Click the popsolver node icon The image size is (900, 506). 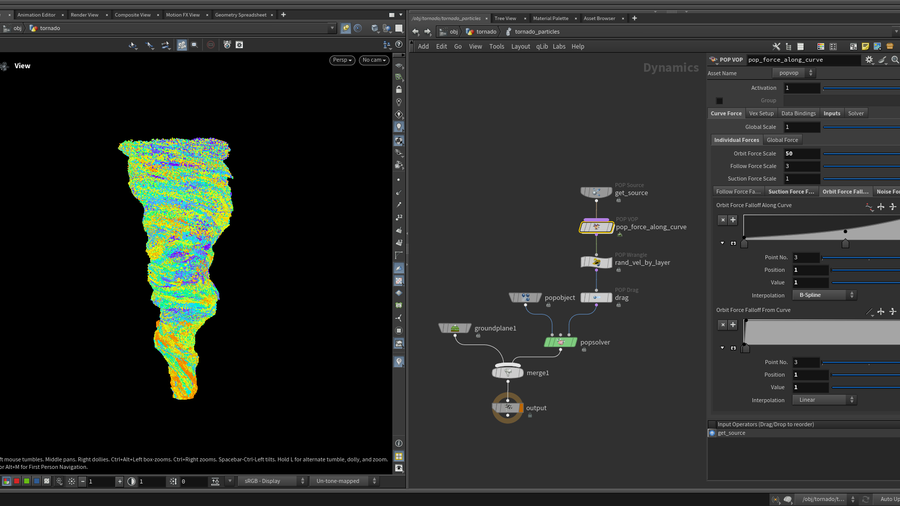pos(559,342)
